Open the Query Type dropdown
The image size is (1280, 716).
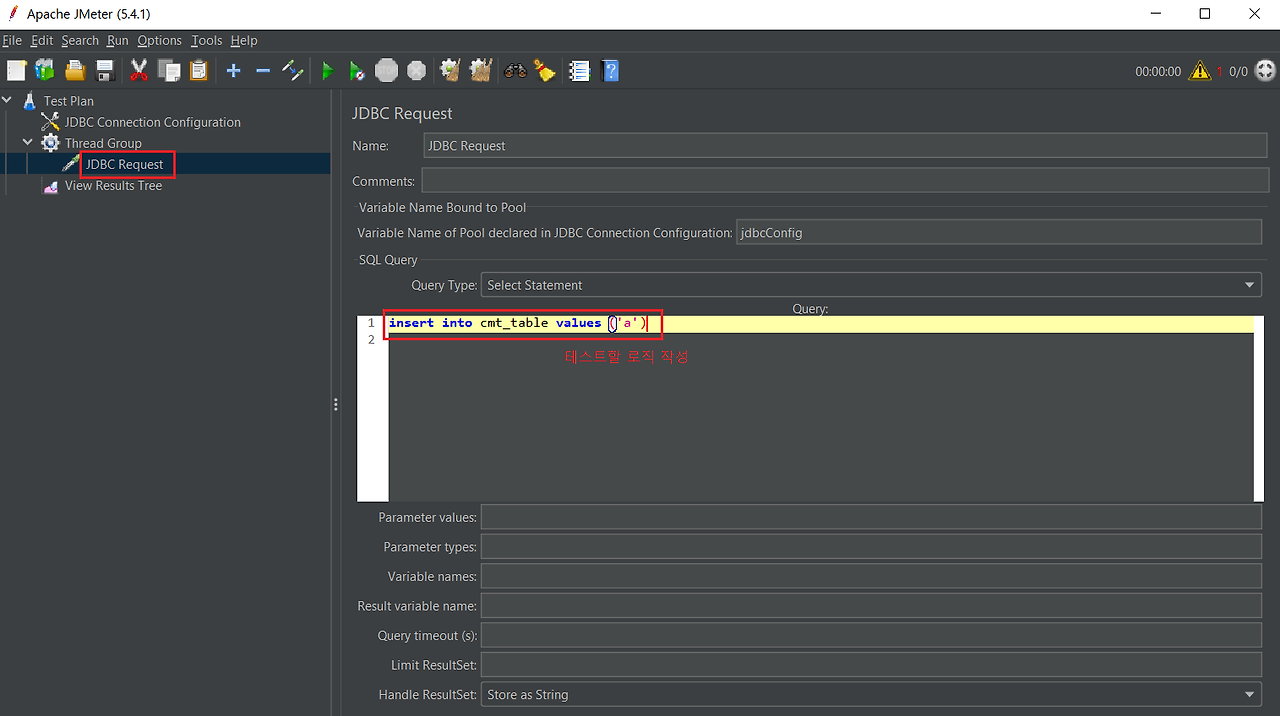871,285
